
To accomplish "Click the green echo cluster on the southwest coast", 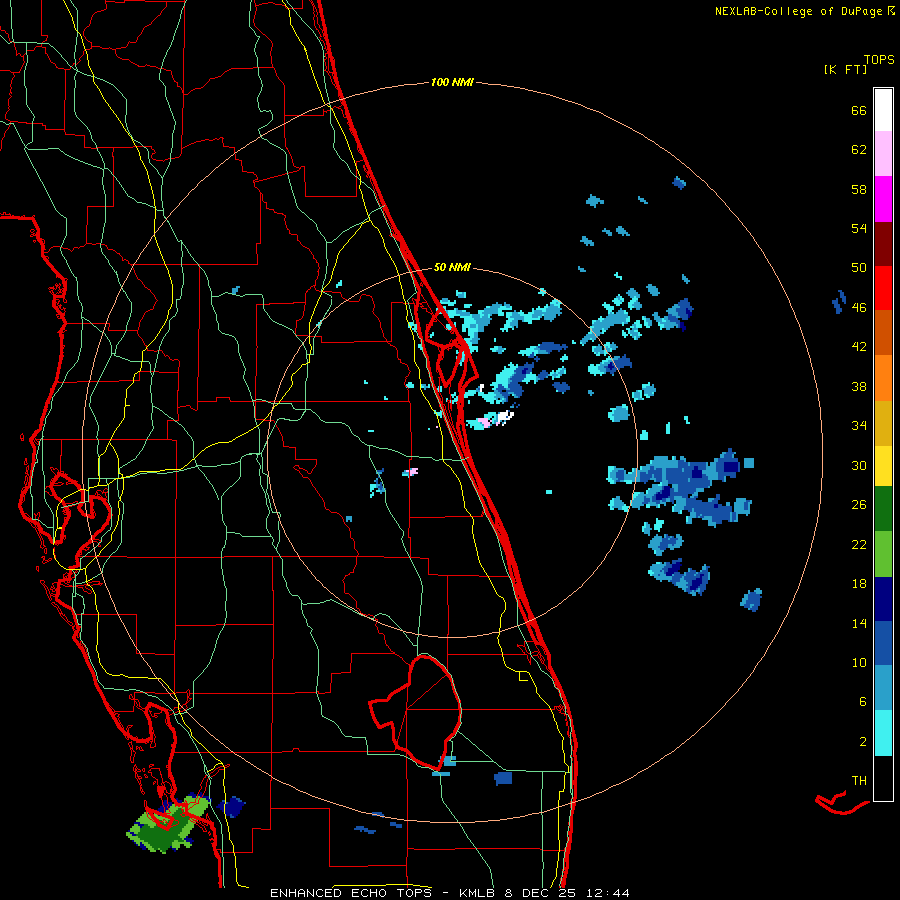I will 168,824.
